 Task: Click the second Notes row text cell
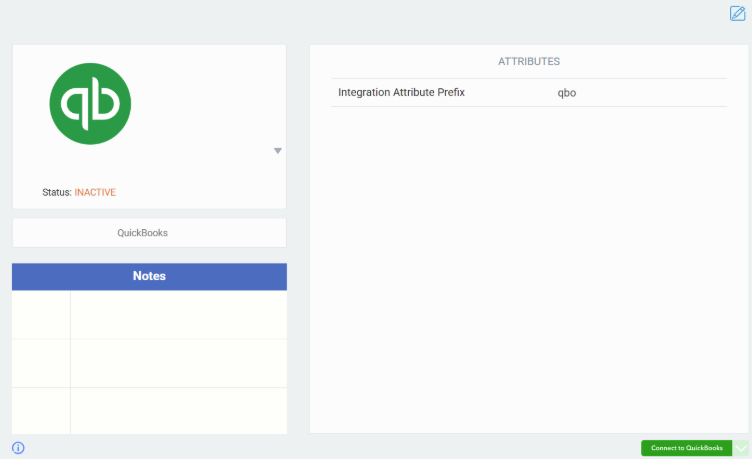[x=178, y=363]
